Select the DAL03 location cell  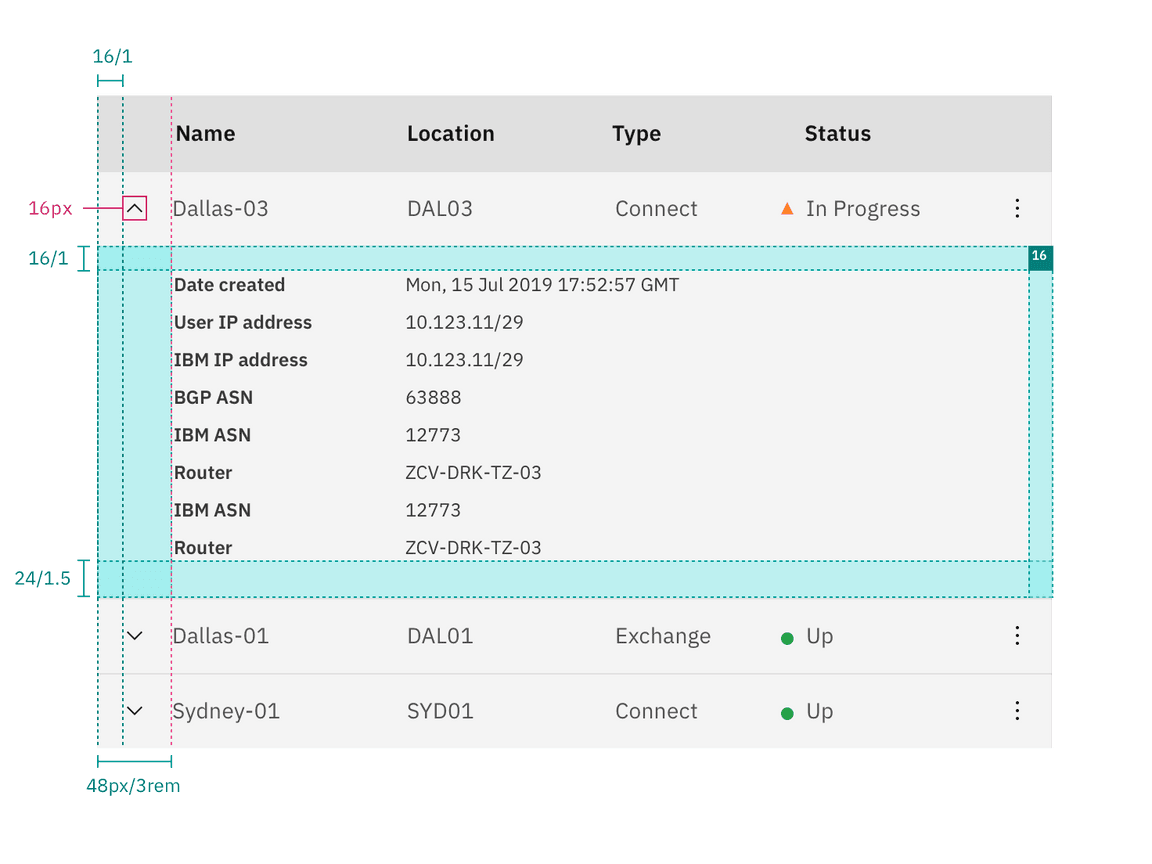[x=439, y=209]
